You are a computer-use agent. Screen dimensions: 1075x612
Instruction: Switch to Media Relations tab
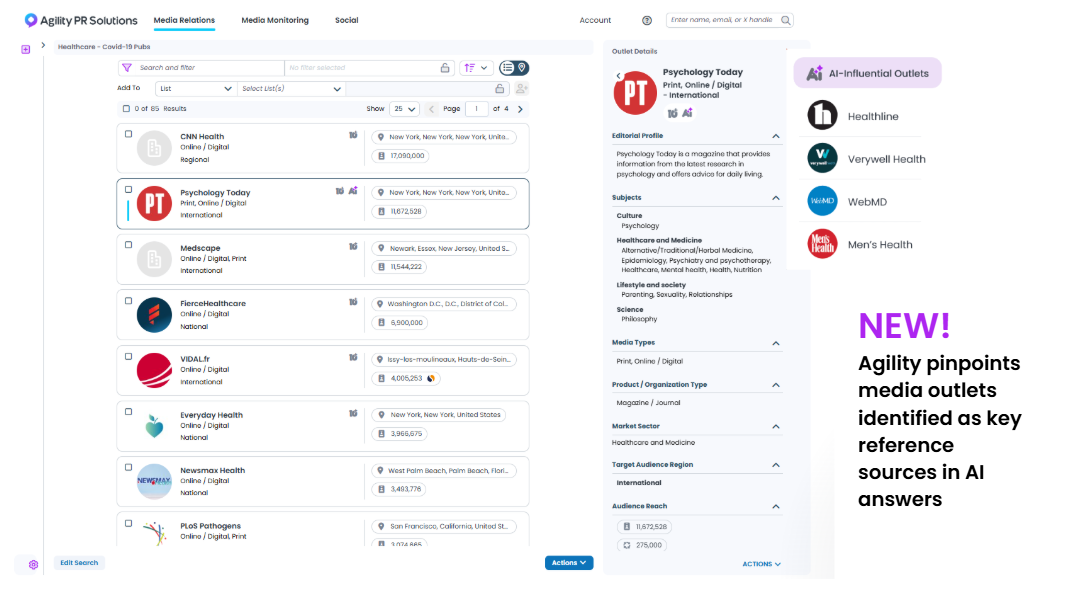[184, 21]
